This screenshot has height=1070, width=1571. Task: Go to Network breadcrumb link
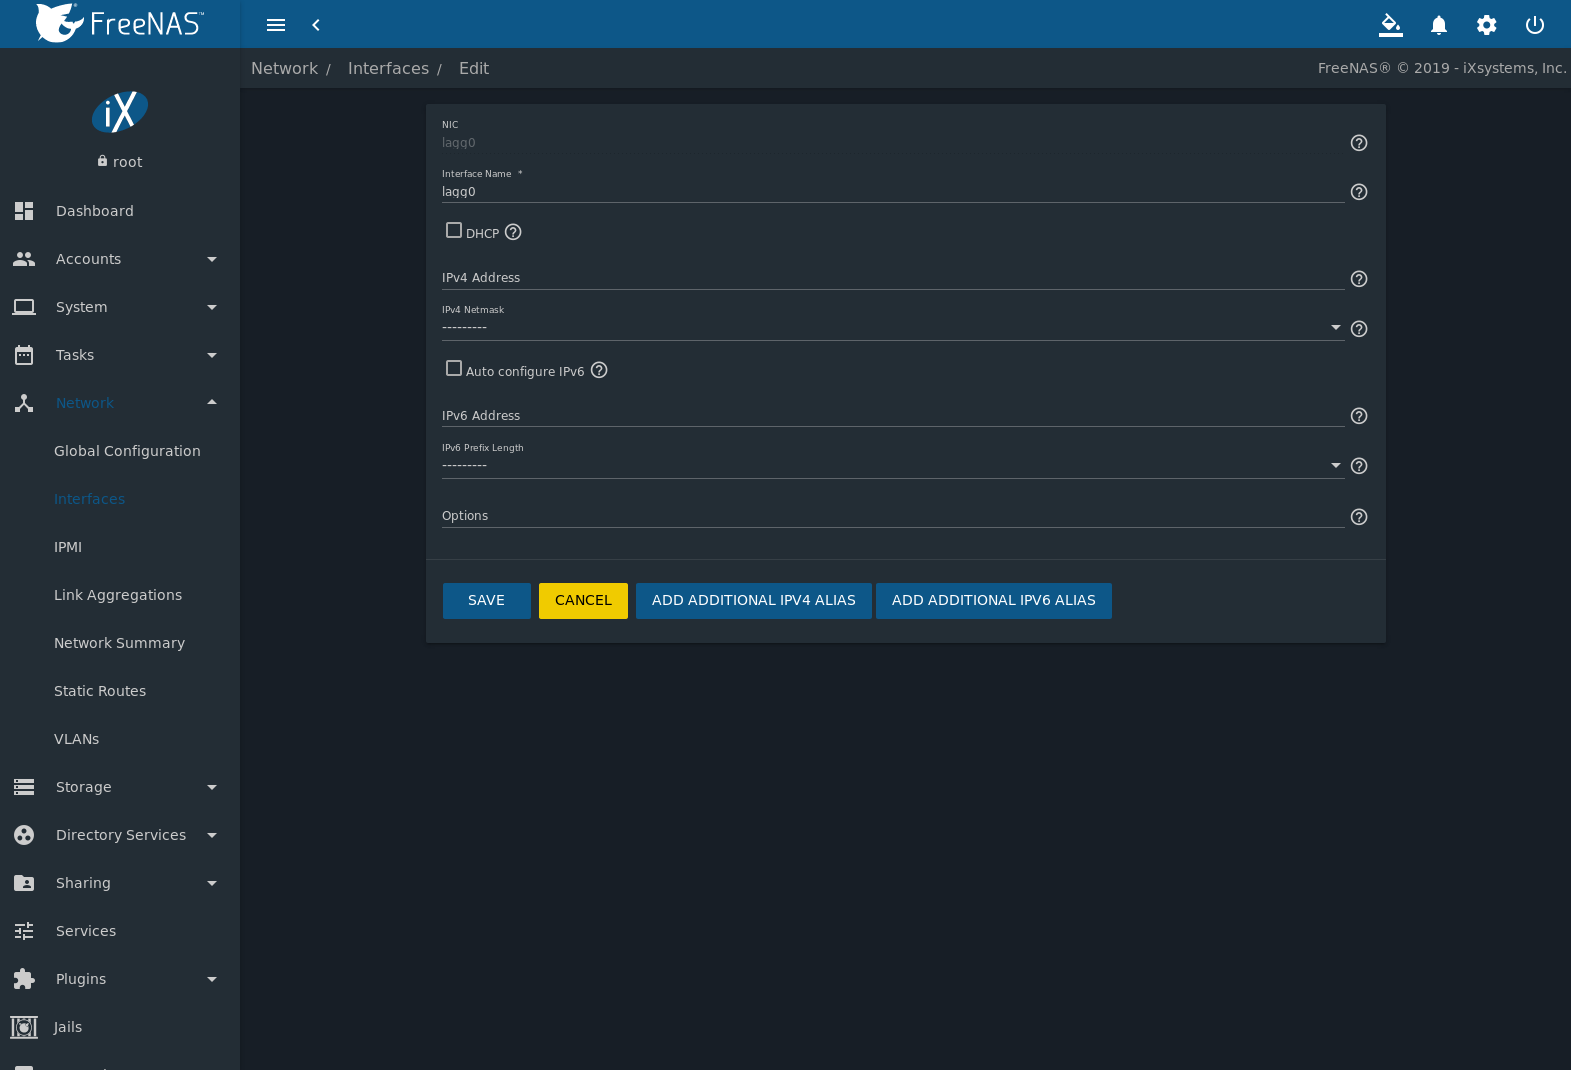pos(284,68)
